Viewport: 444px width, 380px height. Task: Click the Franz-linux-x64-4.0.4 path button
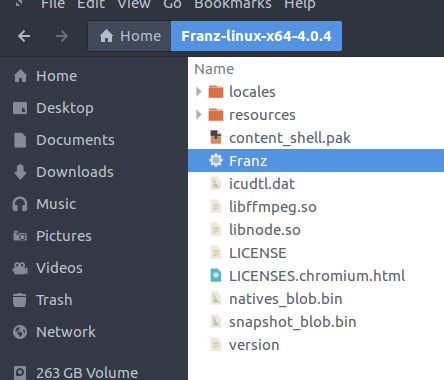point(256,36)
